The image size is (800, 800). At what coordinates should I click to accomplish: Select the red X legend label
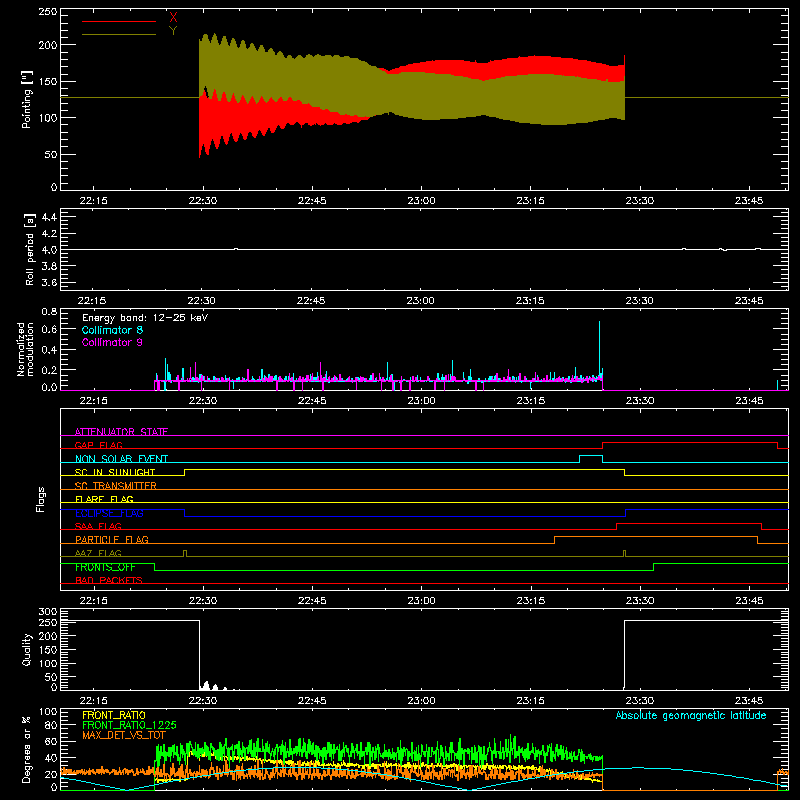[x=173, y=18]
